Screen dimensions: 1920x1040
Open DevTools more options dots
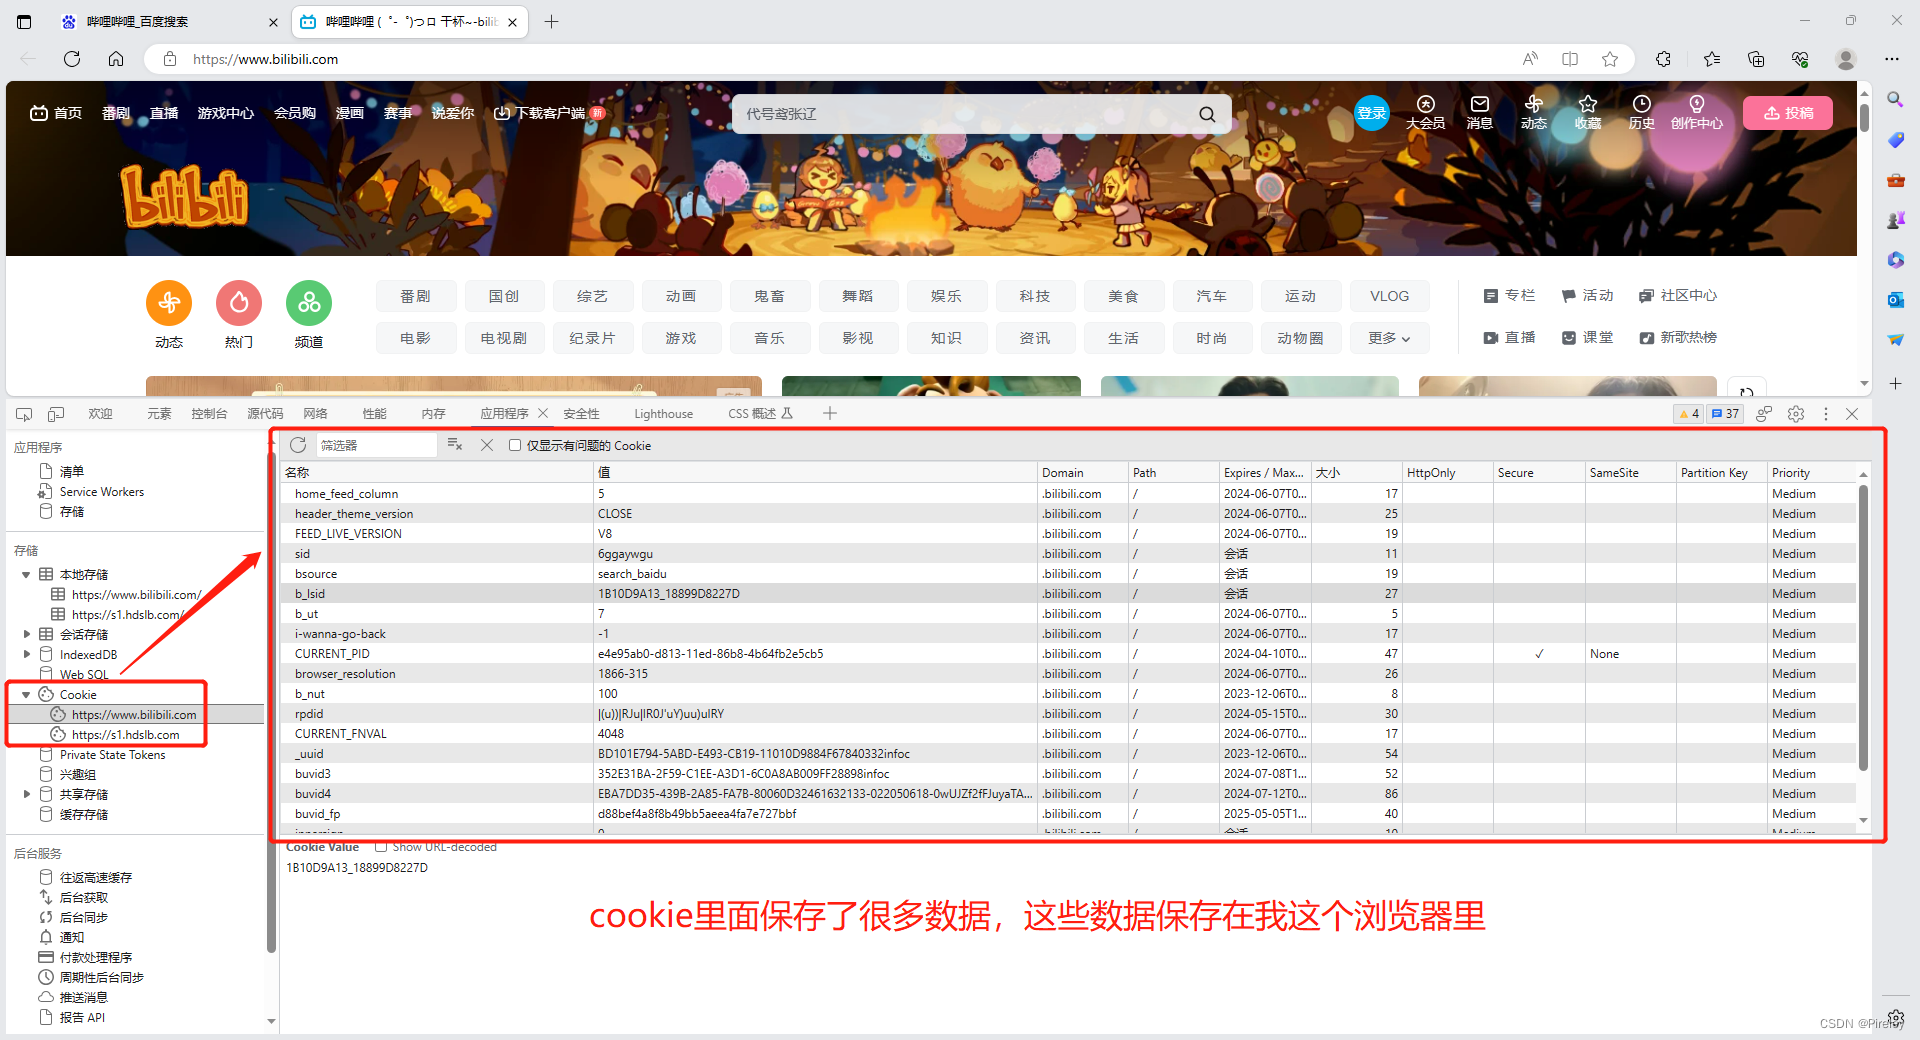pyautogui.click(x=1826, y=414)
